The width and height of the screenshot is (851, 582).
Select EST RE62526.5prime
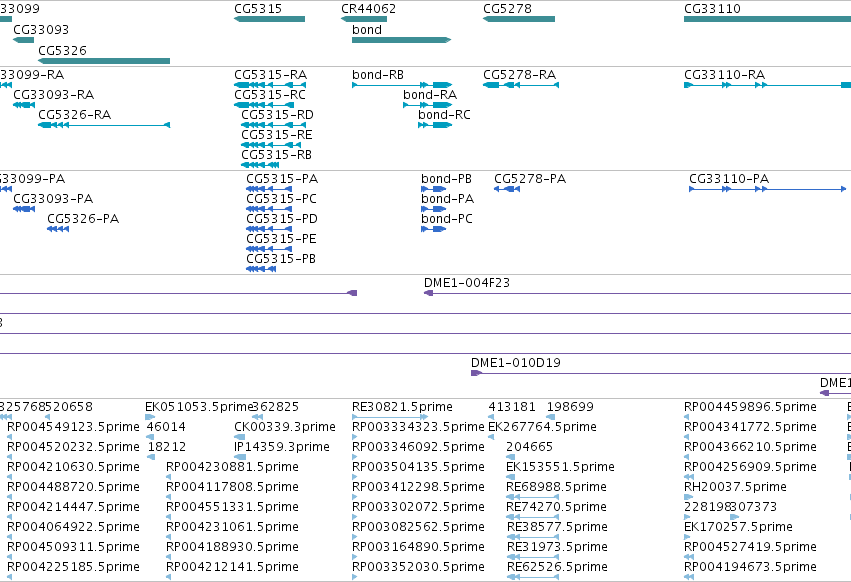[557, 567]
